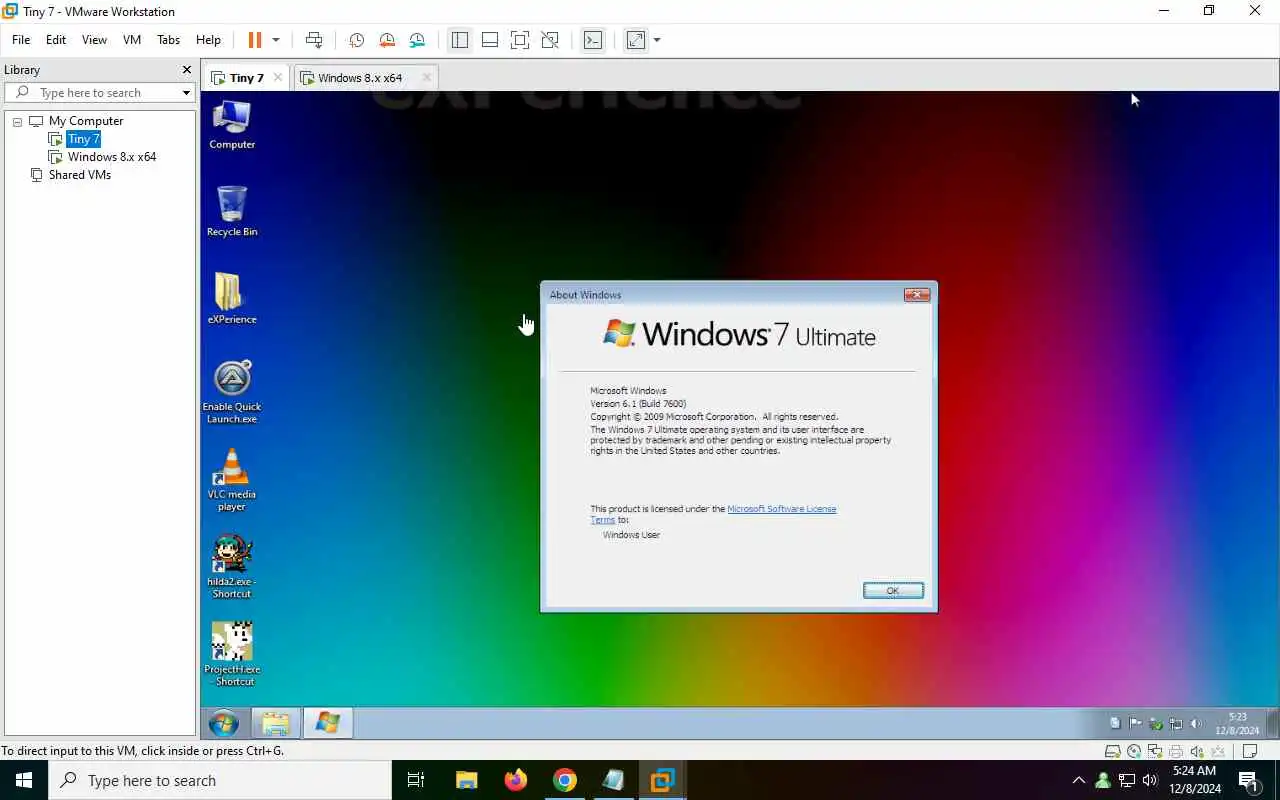The width and height of the screenshot is (1280, 800).
Task: Open the View menu
Action: 94,40
